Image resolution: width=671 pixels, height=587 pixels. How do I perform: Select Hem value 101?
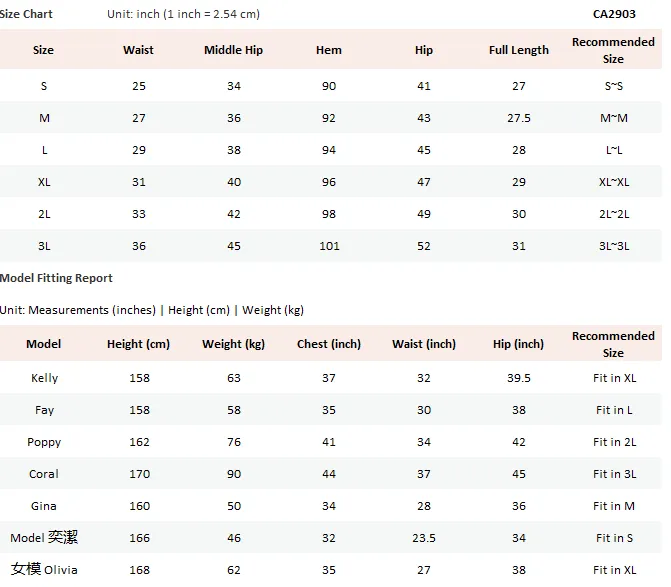click(x=329, y=246)
